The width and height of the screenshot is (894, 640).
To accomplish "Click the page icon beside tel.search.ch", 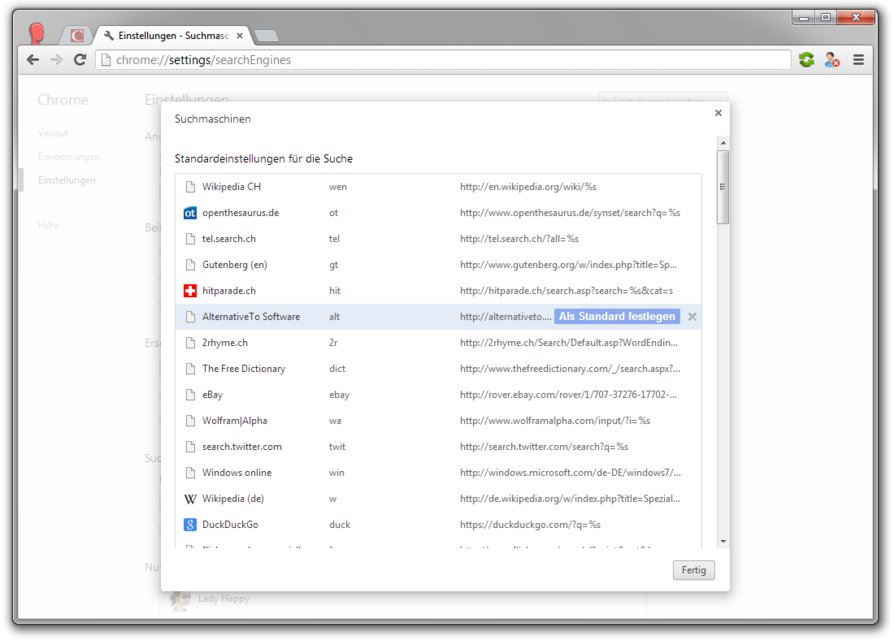I will point(190,239).
